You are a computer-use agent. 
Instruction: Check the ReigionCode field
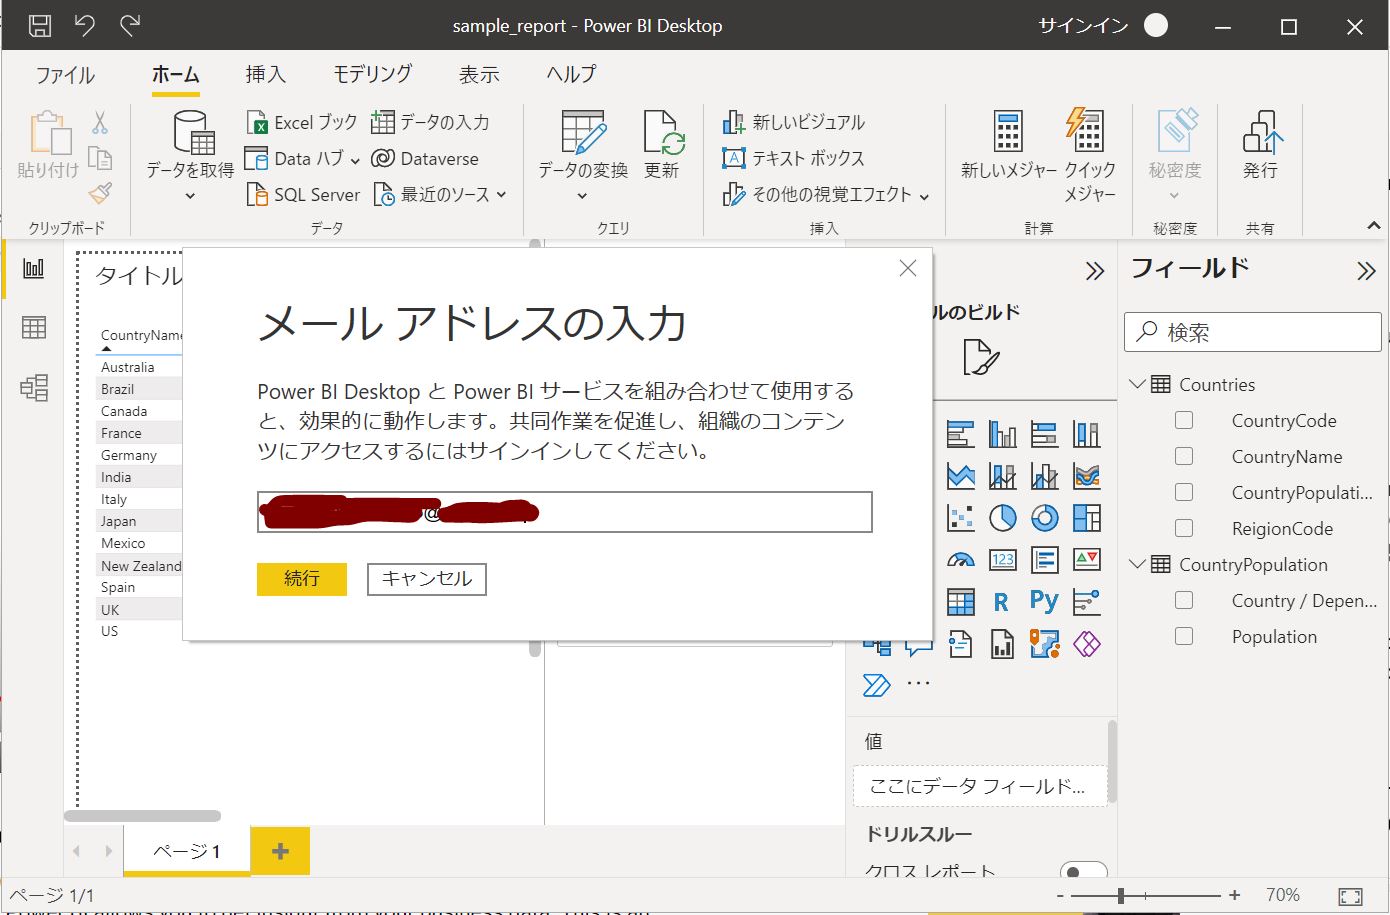(x=1184, y=528)
